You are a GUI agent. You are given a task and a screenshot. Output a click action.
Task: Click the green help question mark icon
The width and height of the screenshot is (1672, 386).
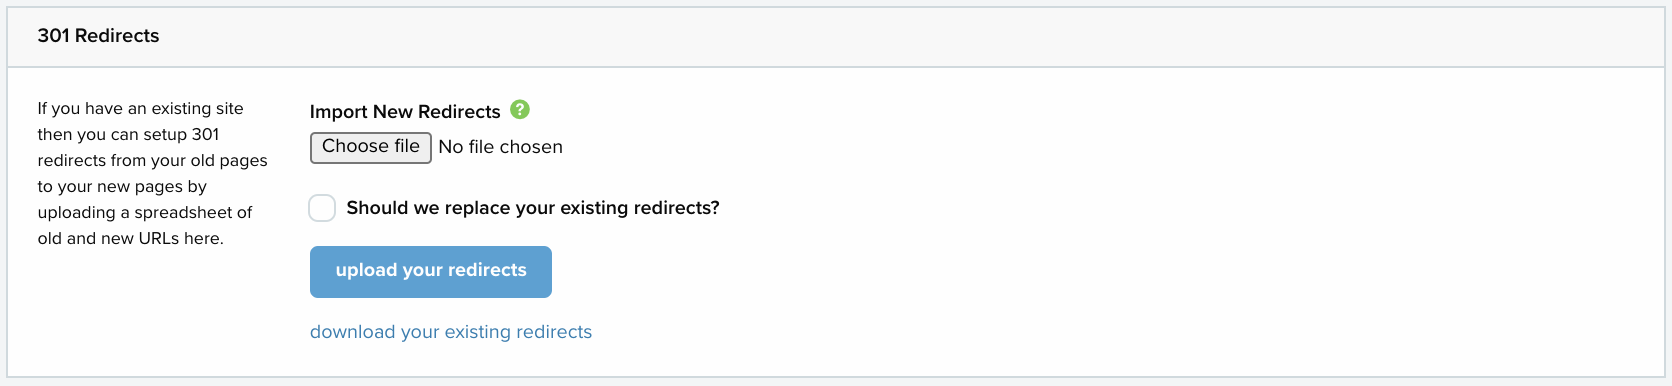point(520,109)
